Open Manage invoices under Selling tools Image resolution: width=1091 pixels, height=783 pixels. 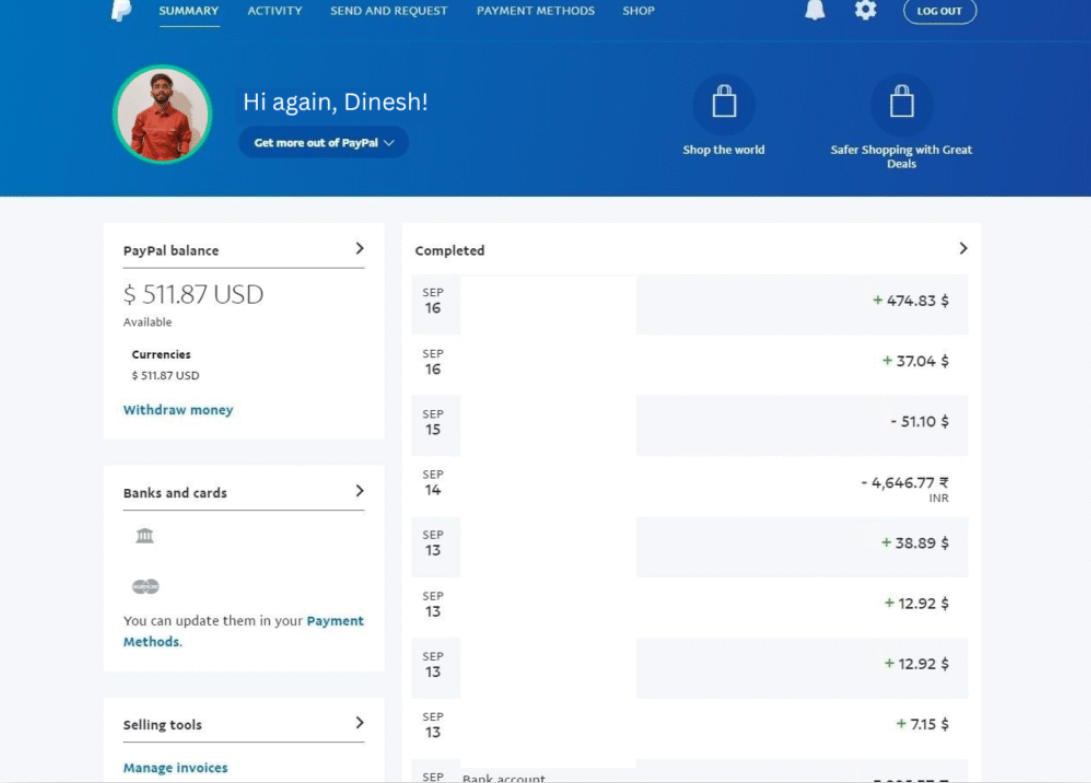(175, 766)
